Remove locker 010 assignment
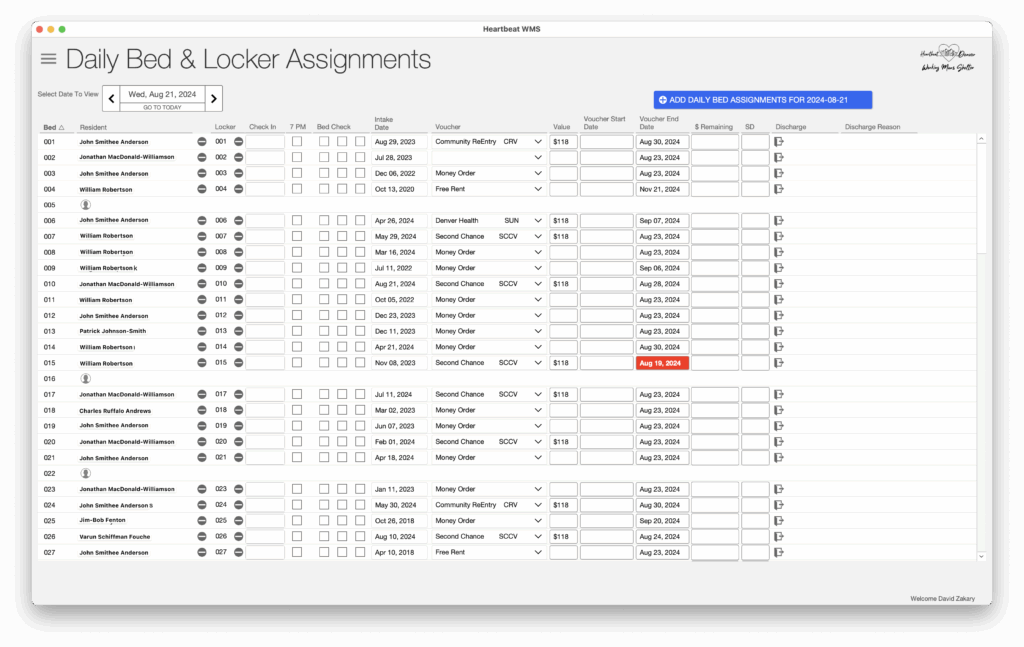 point(238,284)
